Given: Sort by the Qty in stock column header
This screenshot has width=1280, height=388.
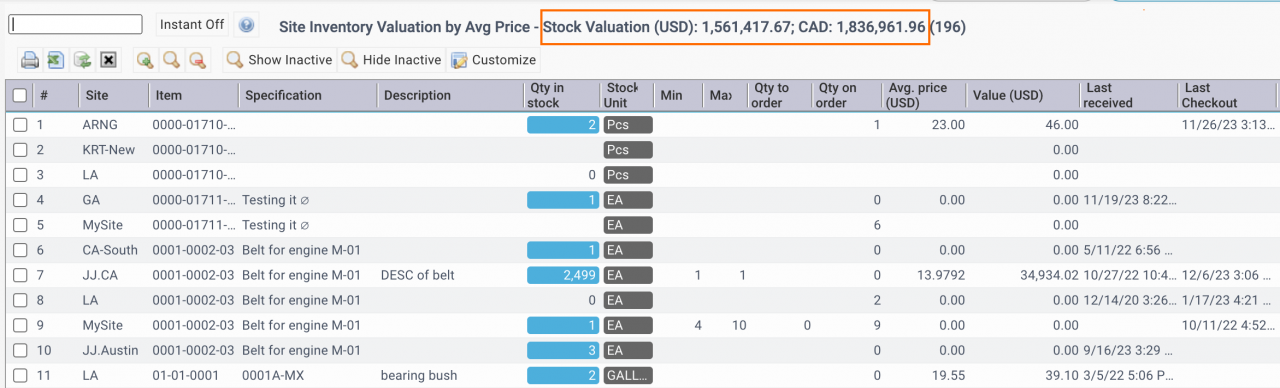Looking at the screenshot, I should [x=543, y=95].
